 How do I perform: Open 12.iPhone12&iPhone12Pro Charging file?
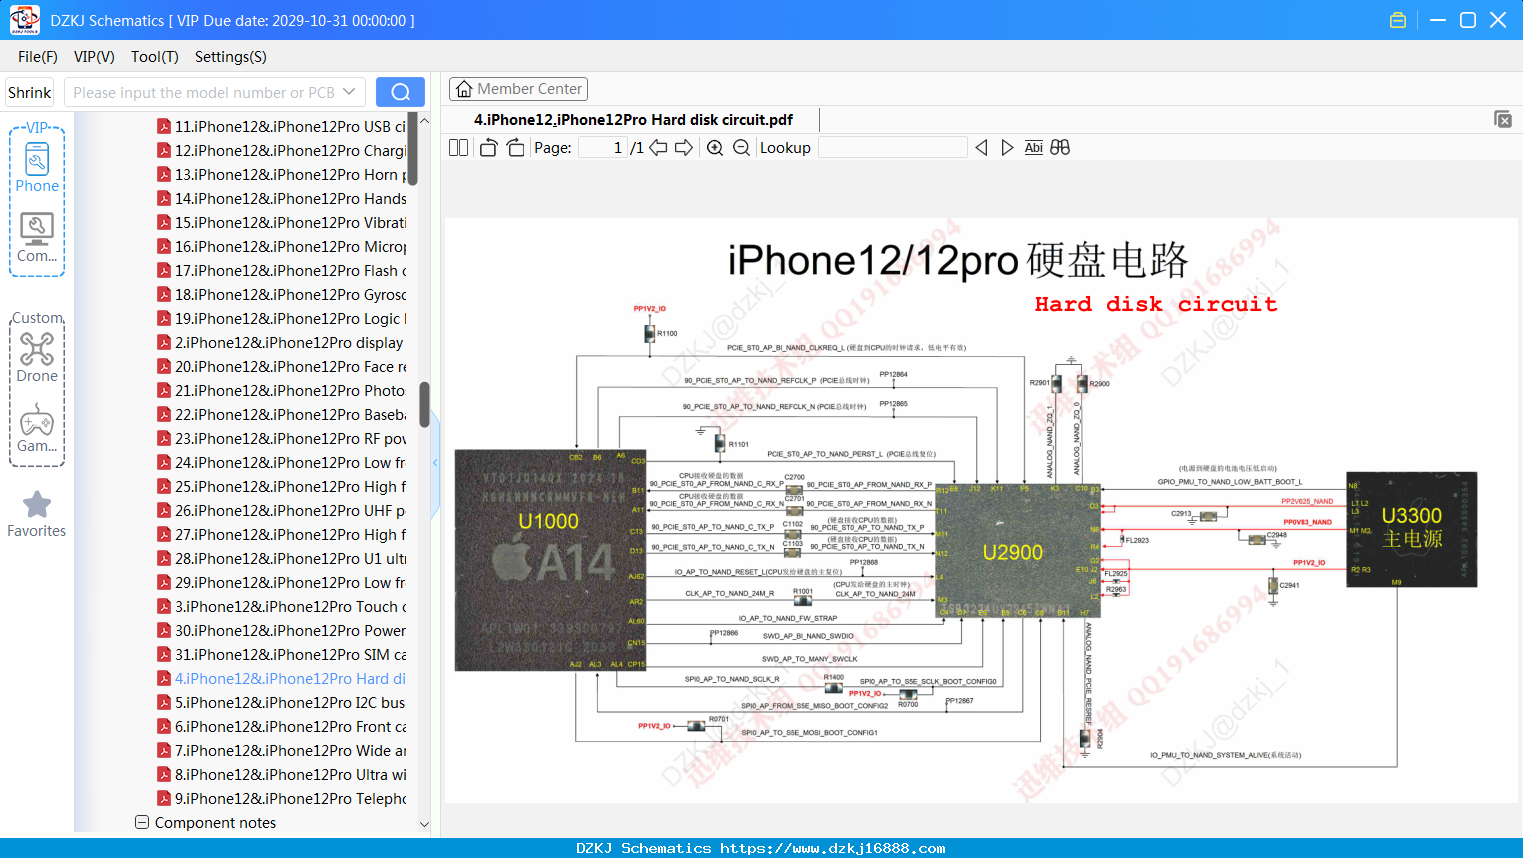(281, 150)
